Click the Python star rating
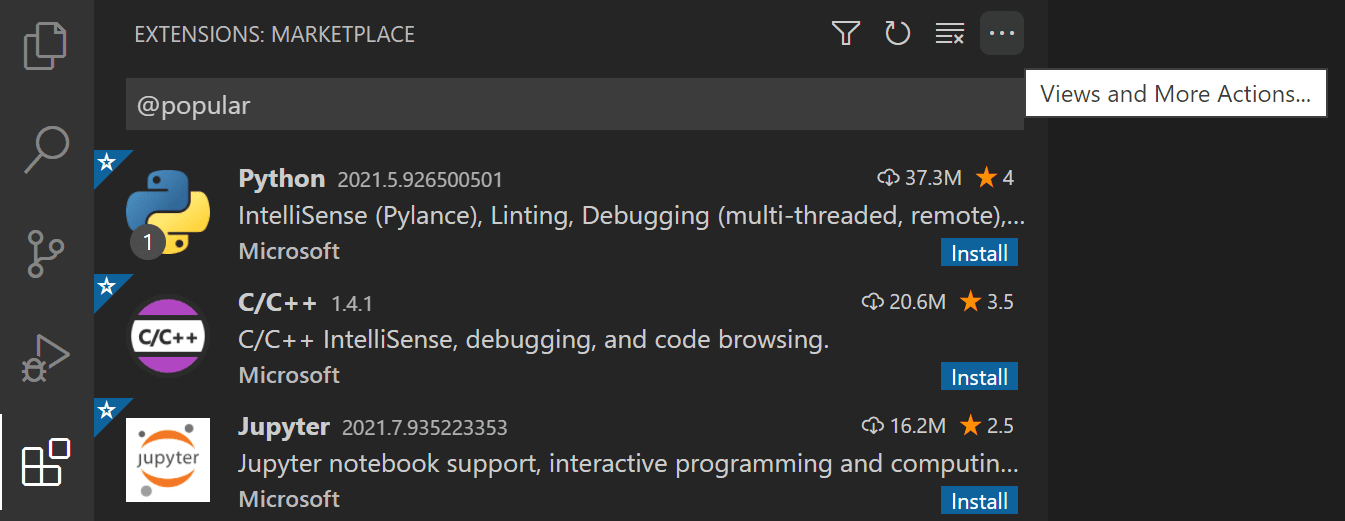Screen dimensions: 1345x521 [995, 178]
